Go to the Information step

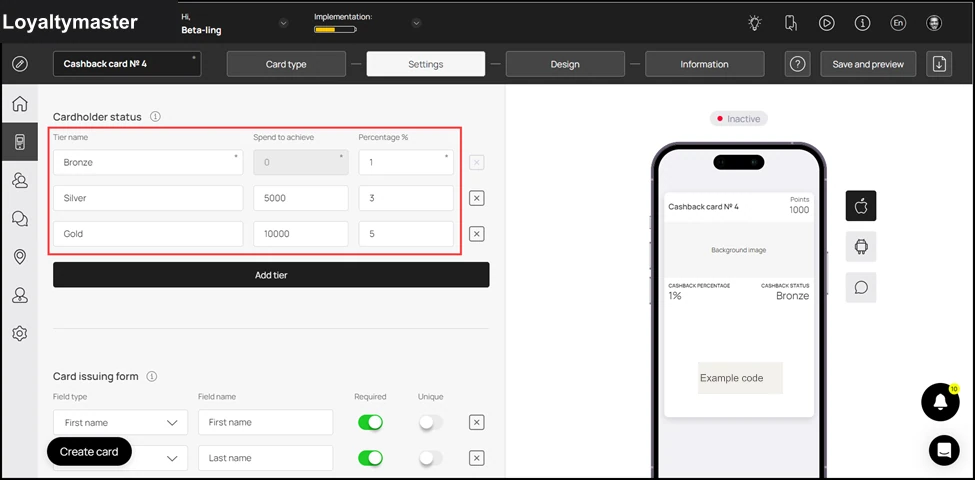pos(705,64)
